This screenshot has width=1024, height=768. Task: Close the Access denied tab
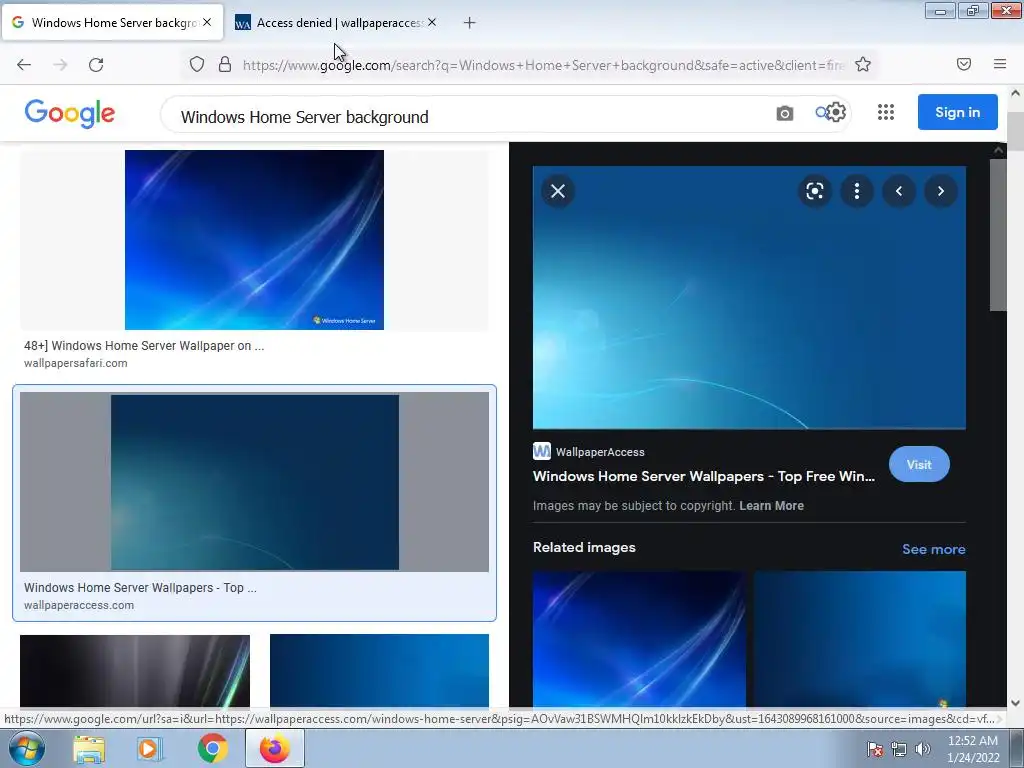click(x=432, y=22)
